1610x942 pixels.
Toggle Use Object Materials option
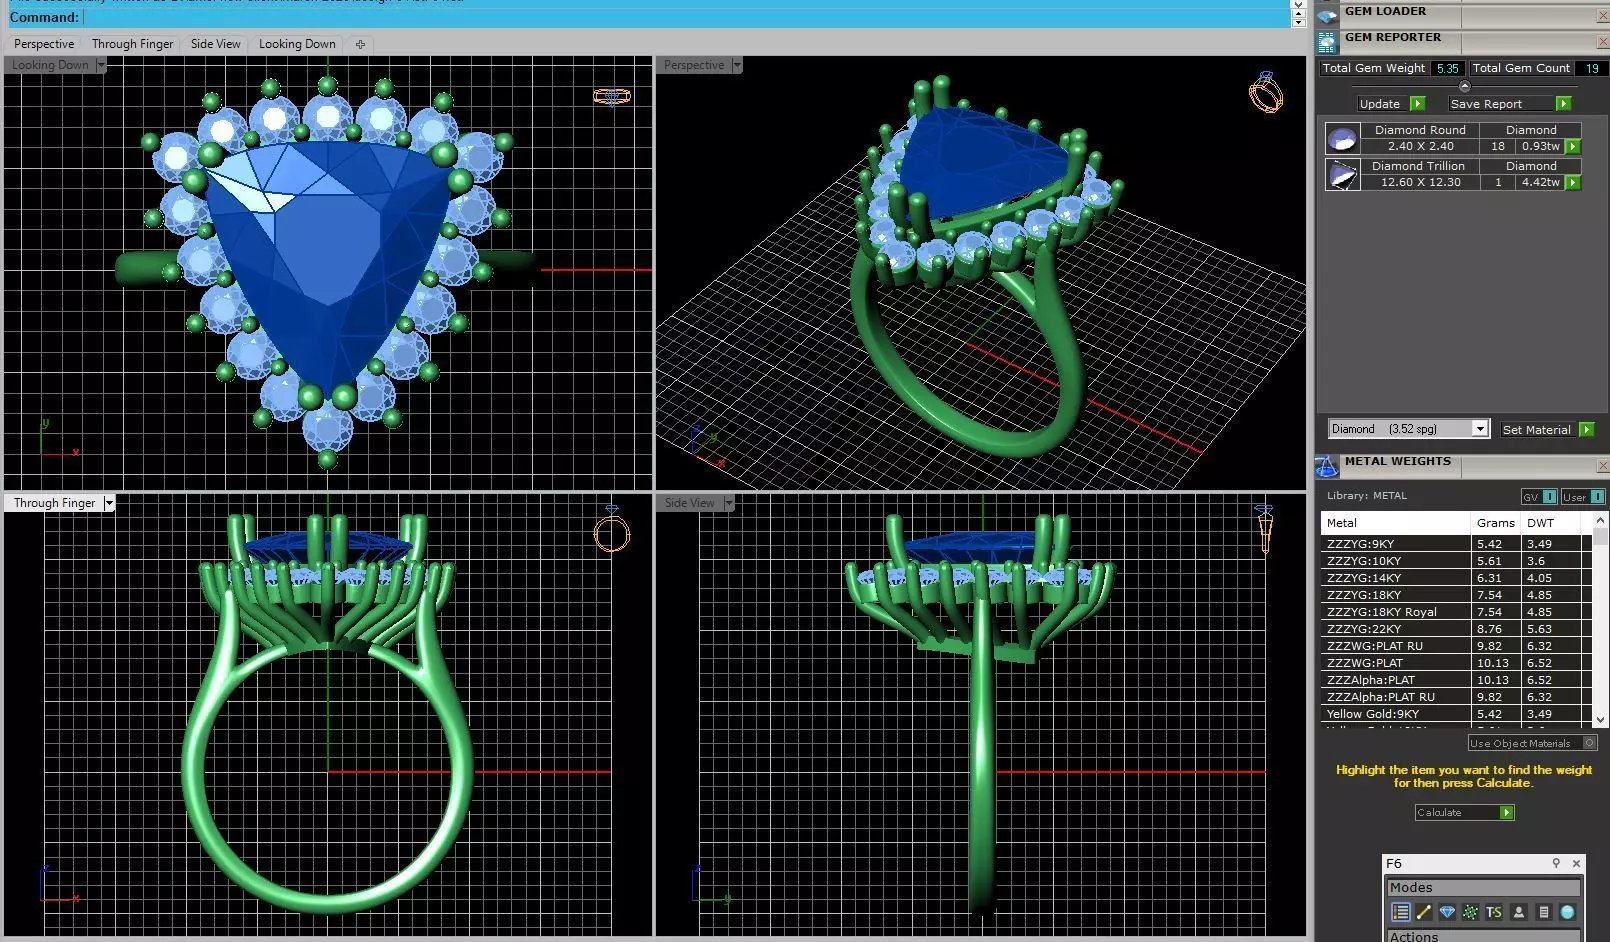coord(1532,743)
